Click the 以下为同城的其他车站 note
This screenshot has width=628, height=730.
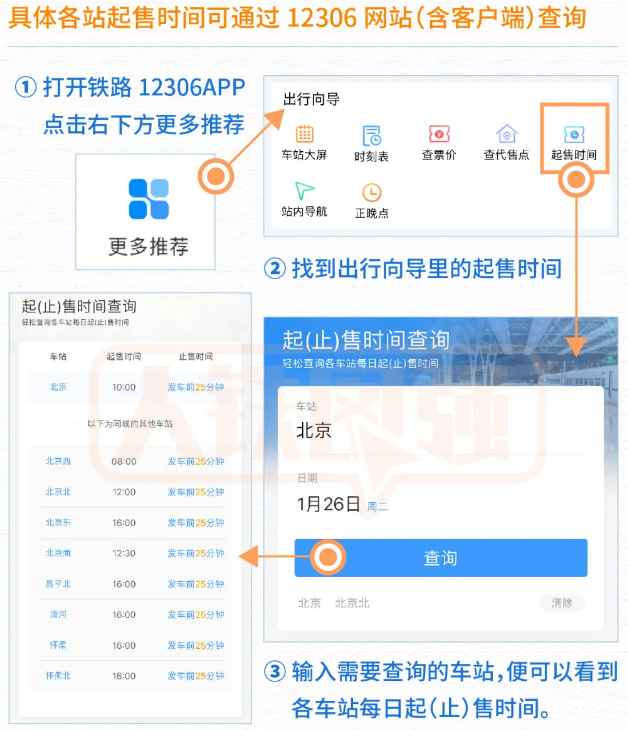point(130,424)
